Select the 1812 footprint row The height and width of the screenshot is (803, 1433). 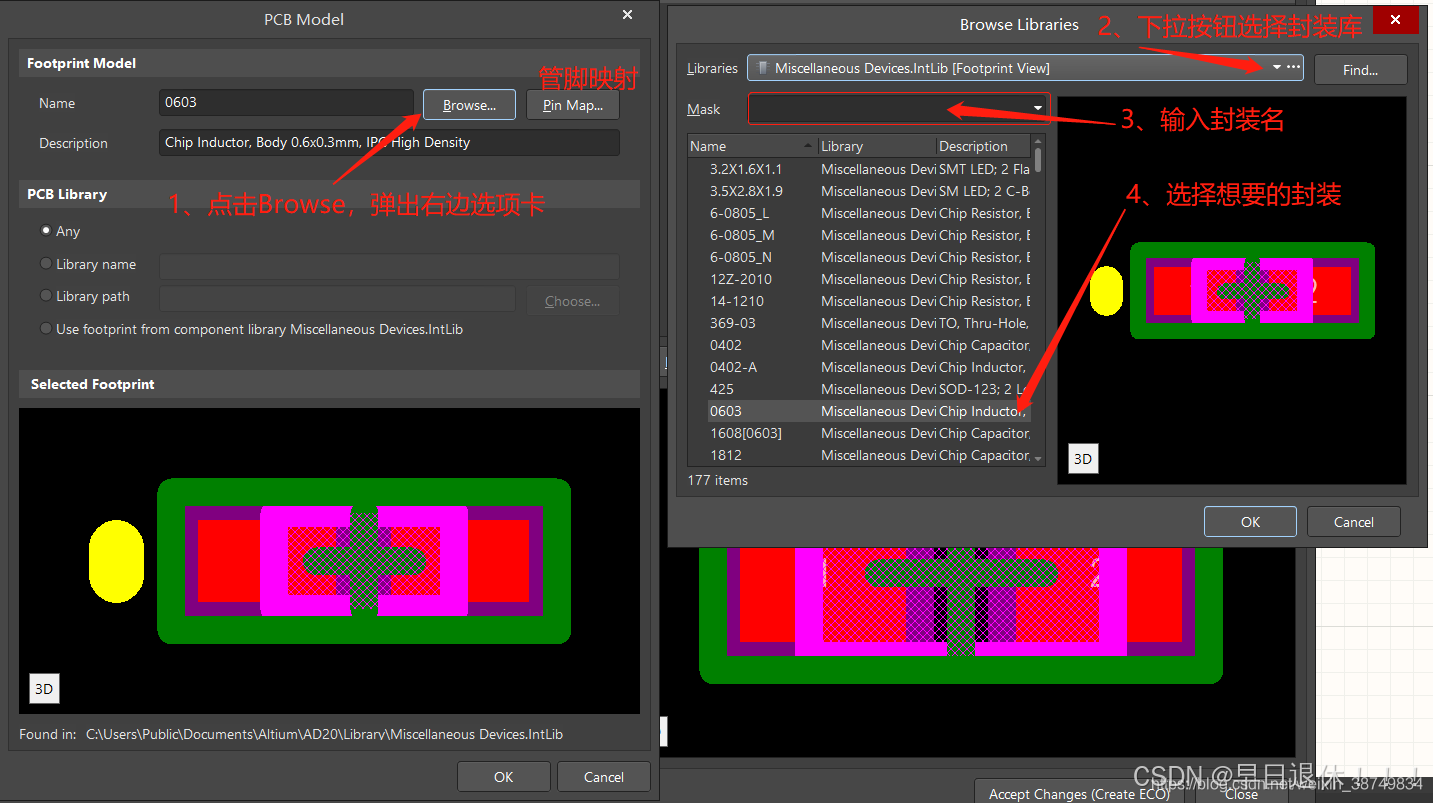(859, 455)
